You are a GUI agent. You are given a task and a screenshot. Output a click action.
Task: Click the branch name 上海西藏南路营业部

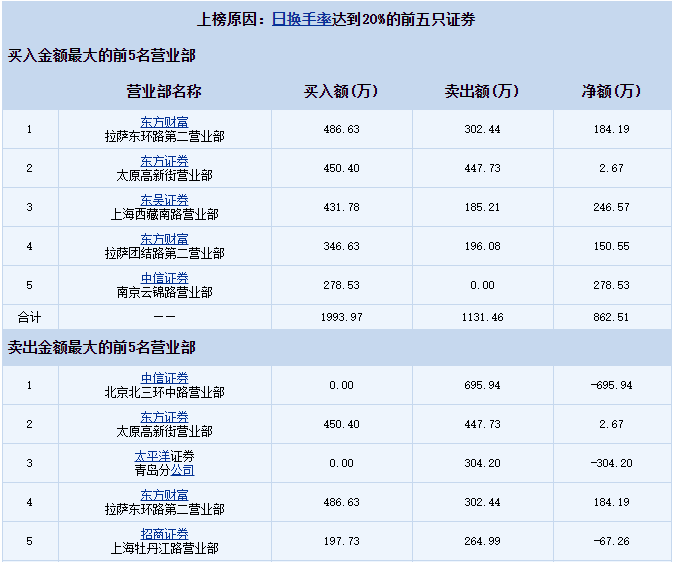164,214
